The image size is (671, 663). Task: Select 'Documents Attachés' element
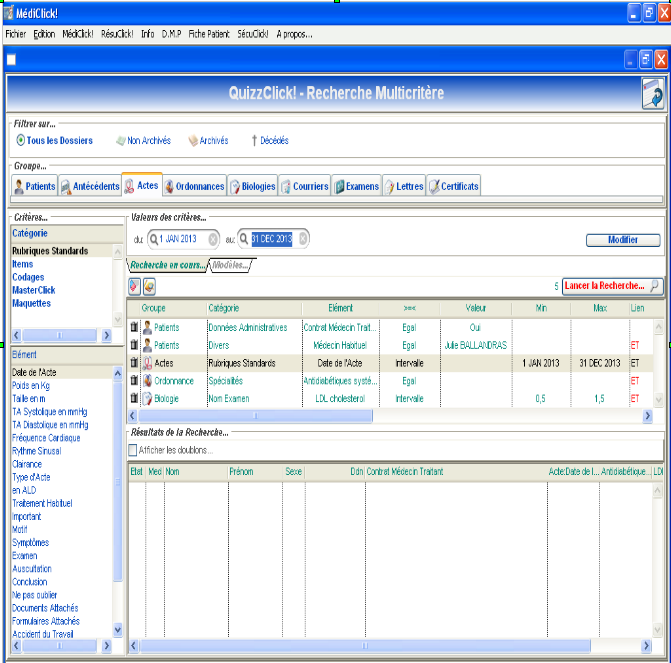(45, 608)
